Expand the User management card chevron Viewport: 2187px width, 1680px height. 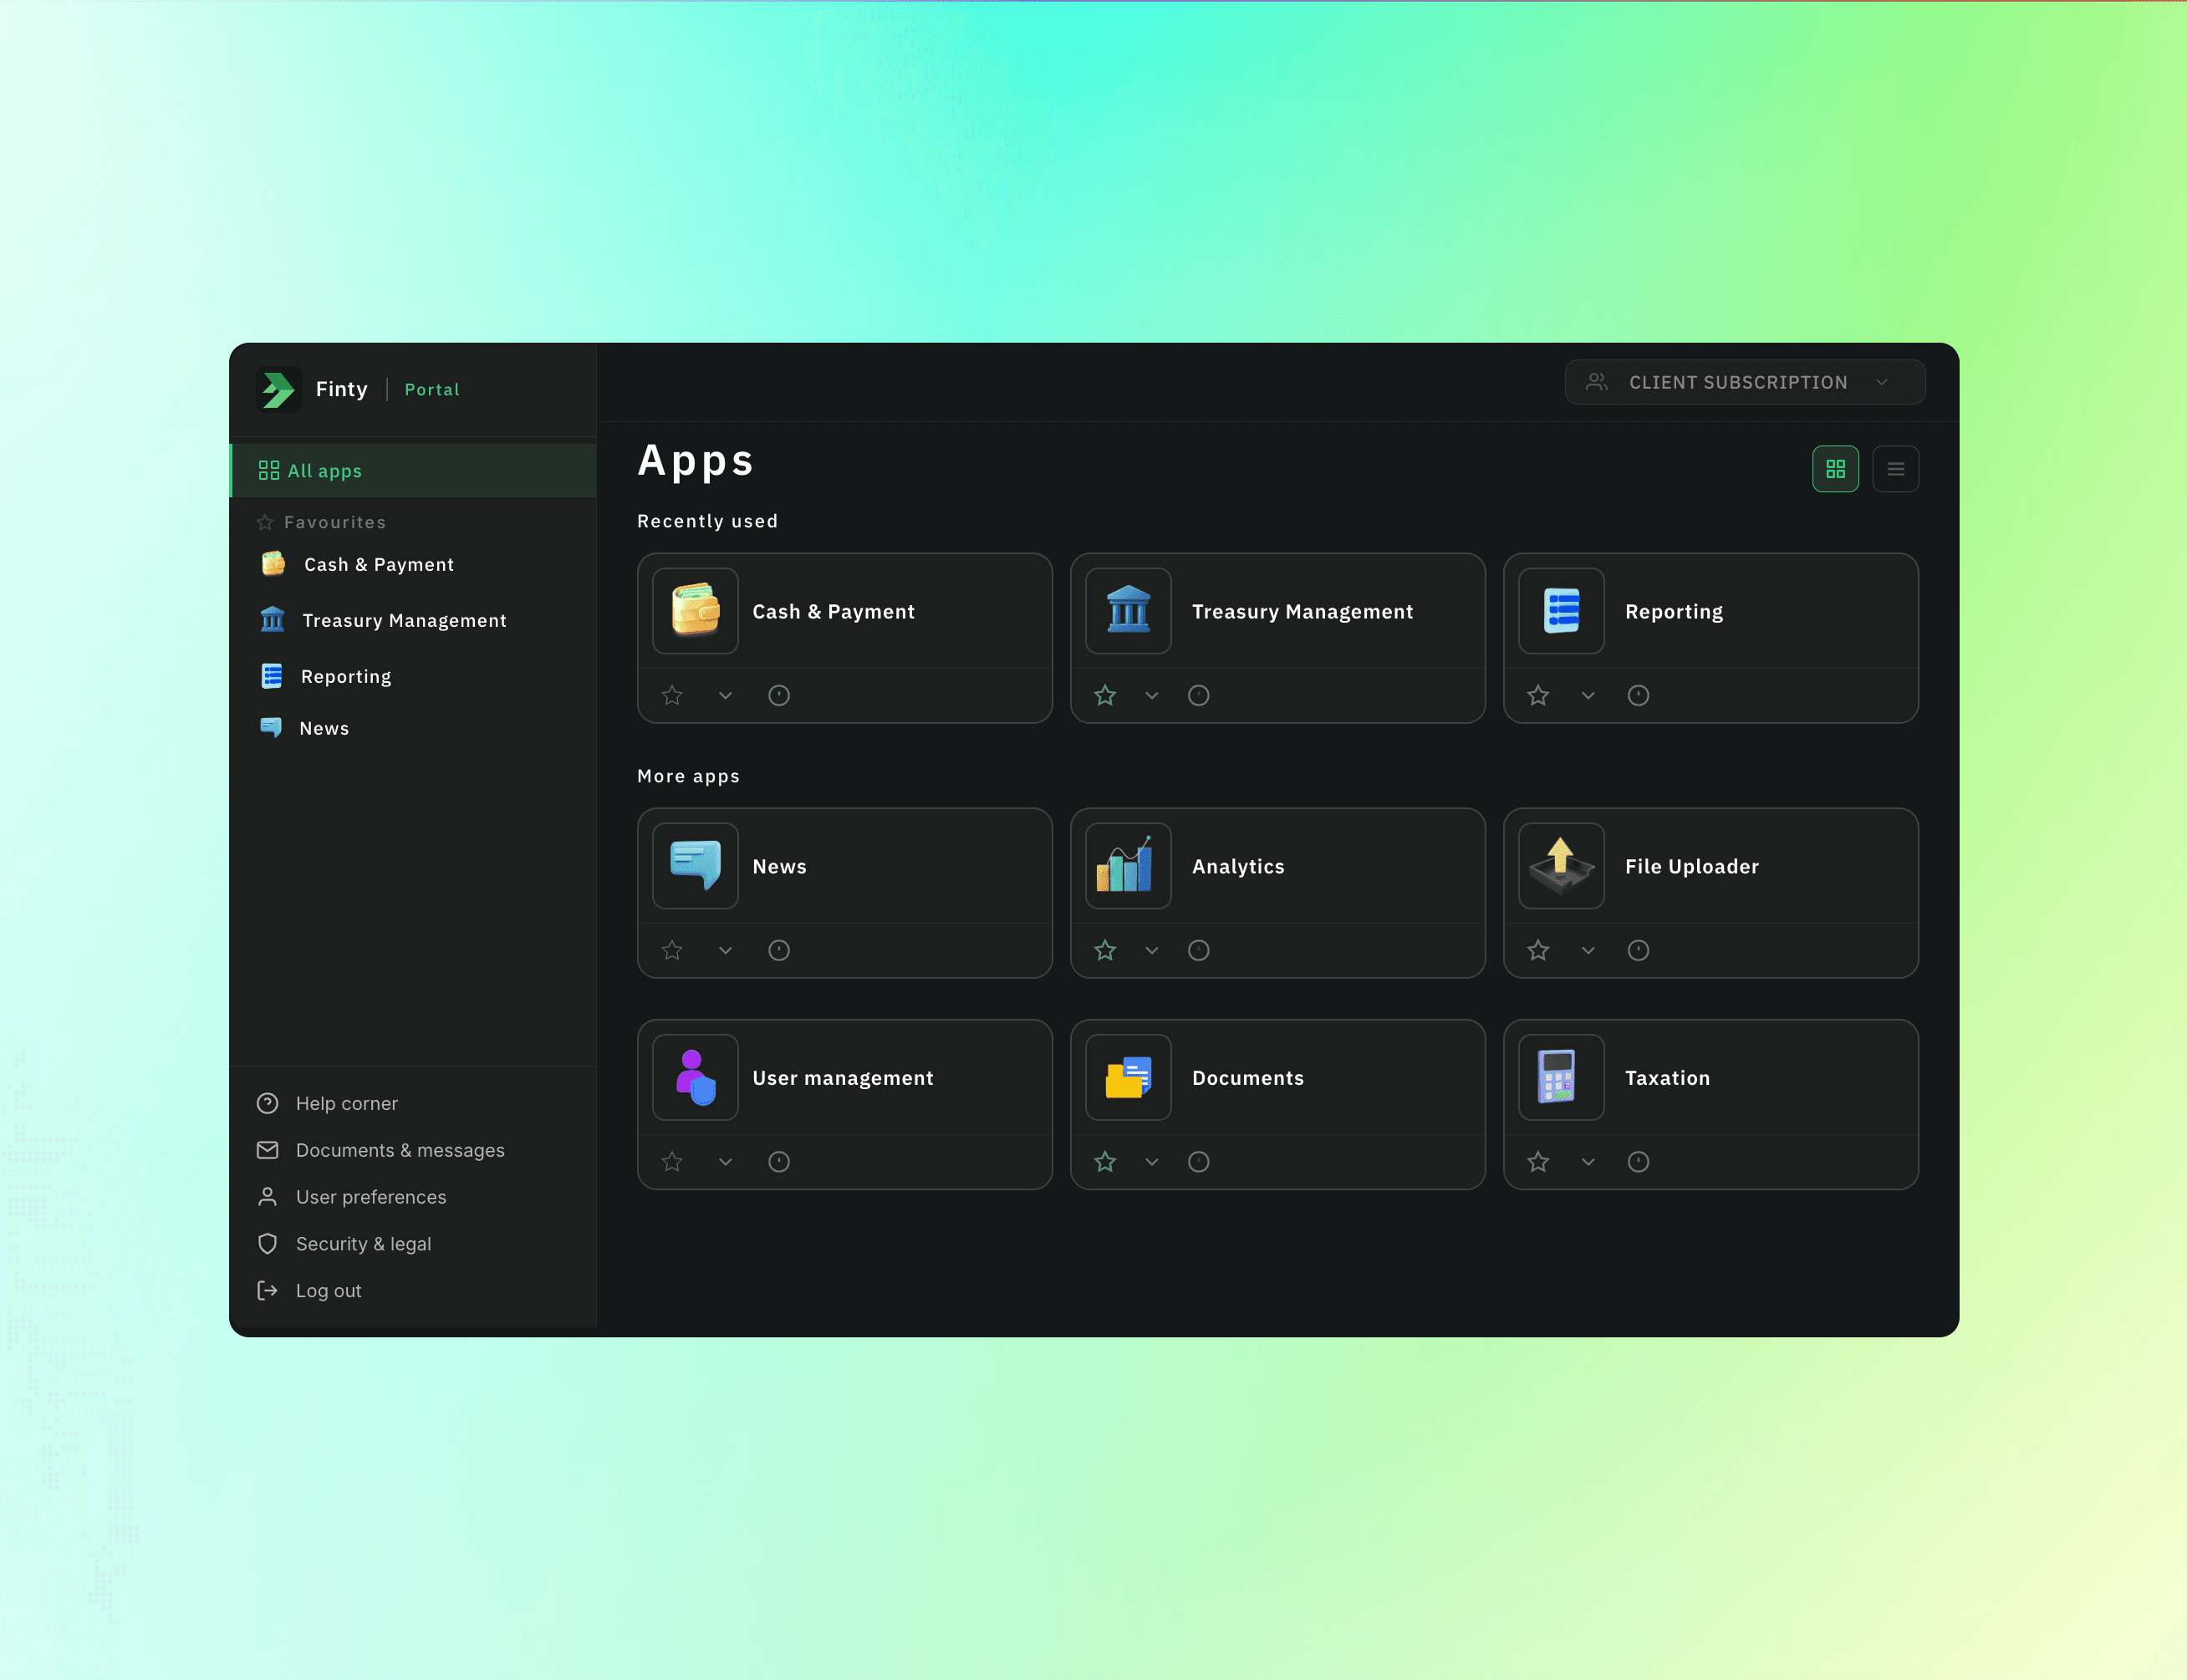(726, 1161)
